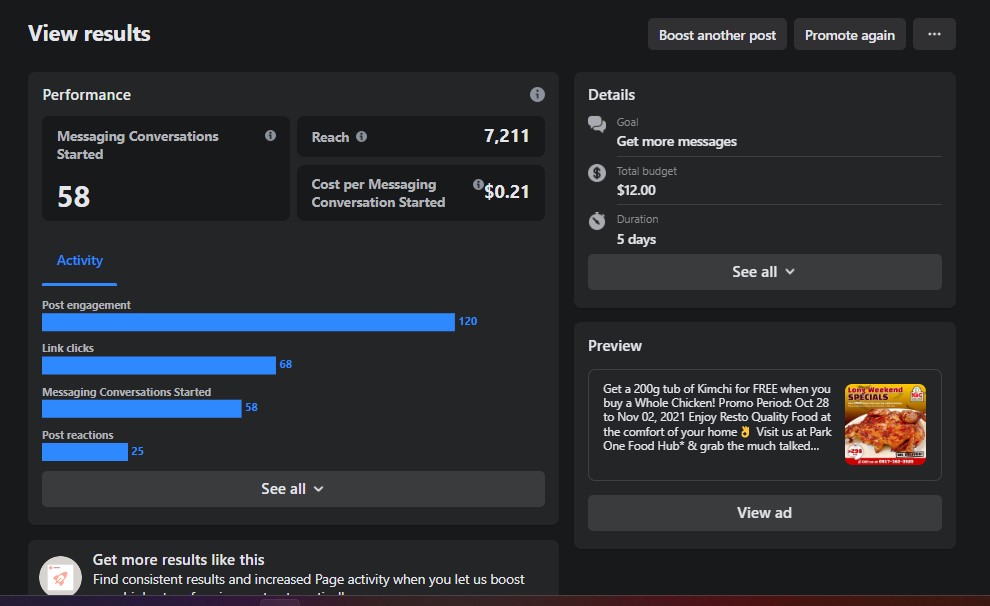Click Boost another post button
Screen dimensions: 990x606
717,34
